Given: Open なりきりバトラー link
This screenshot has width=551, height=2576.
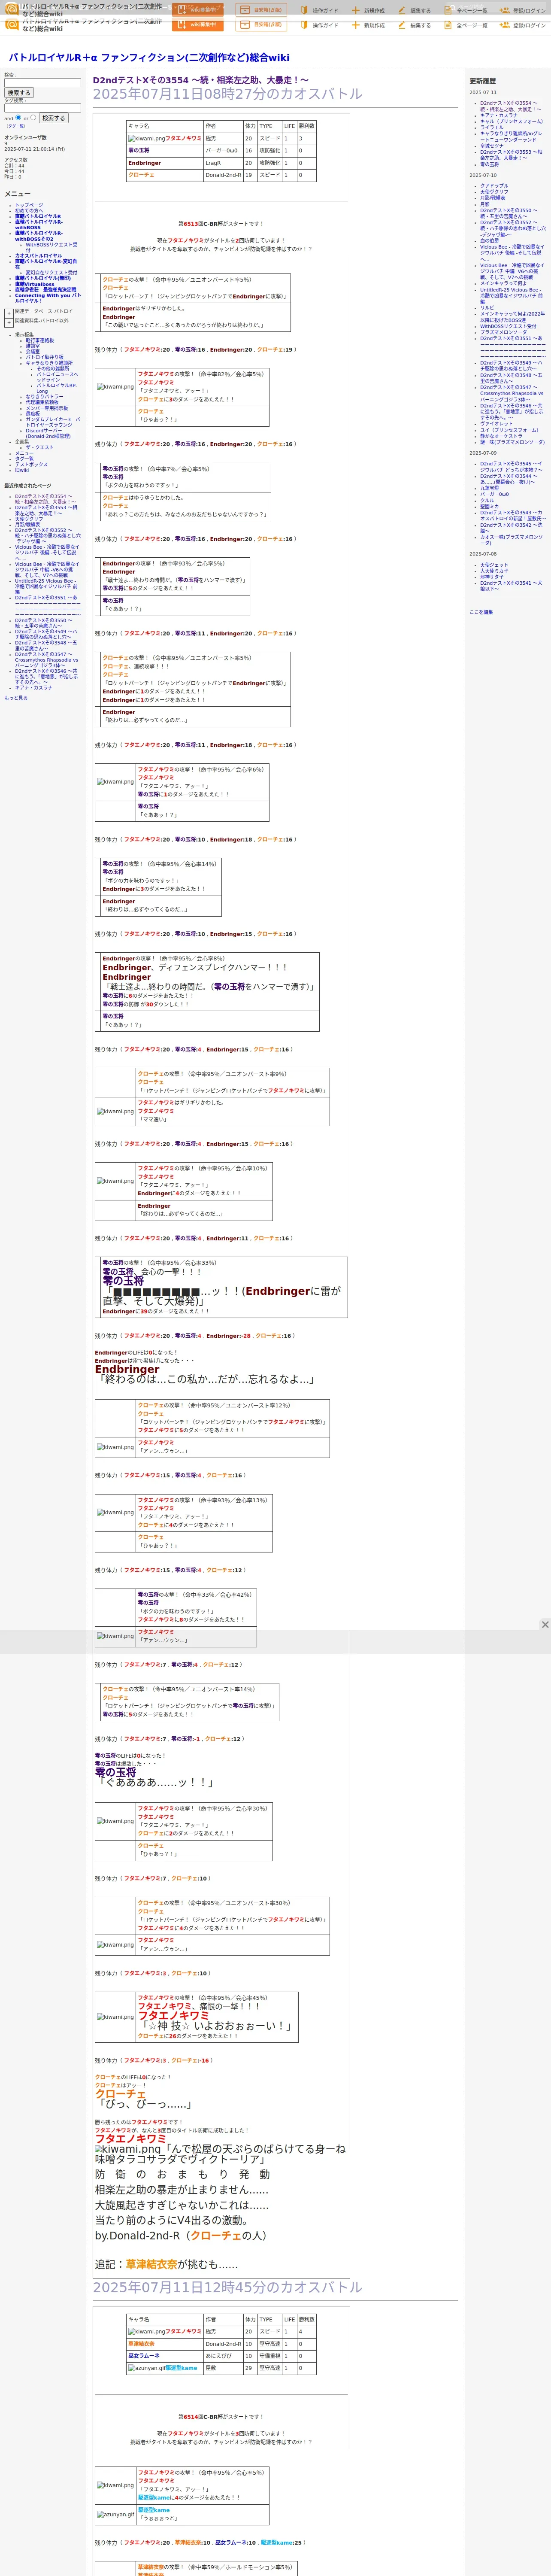Looking at the screenshot, I should tap(44, 397).
